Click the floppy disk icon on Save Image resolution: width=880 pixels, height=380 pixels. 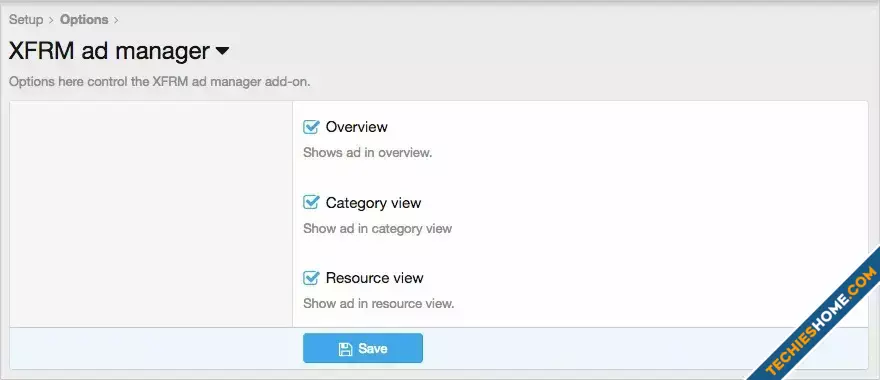345,349
